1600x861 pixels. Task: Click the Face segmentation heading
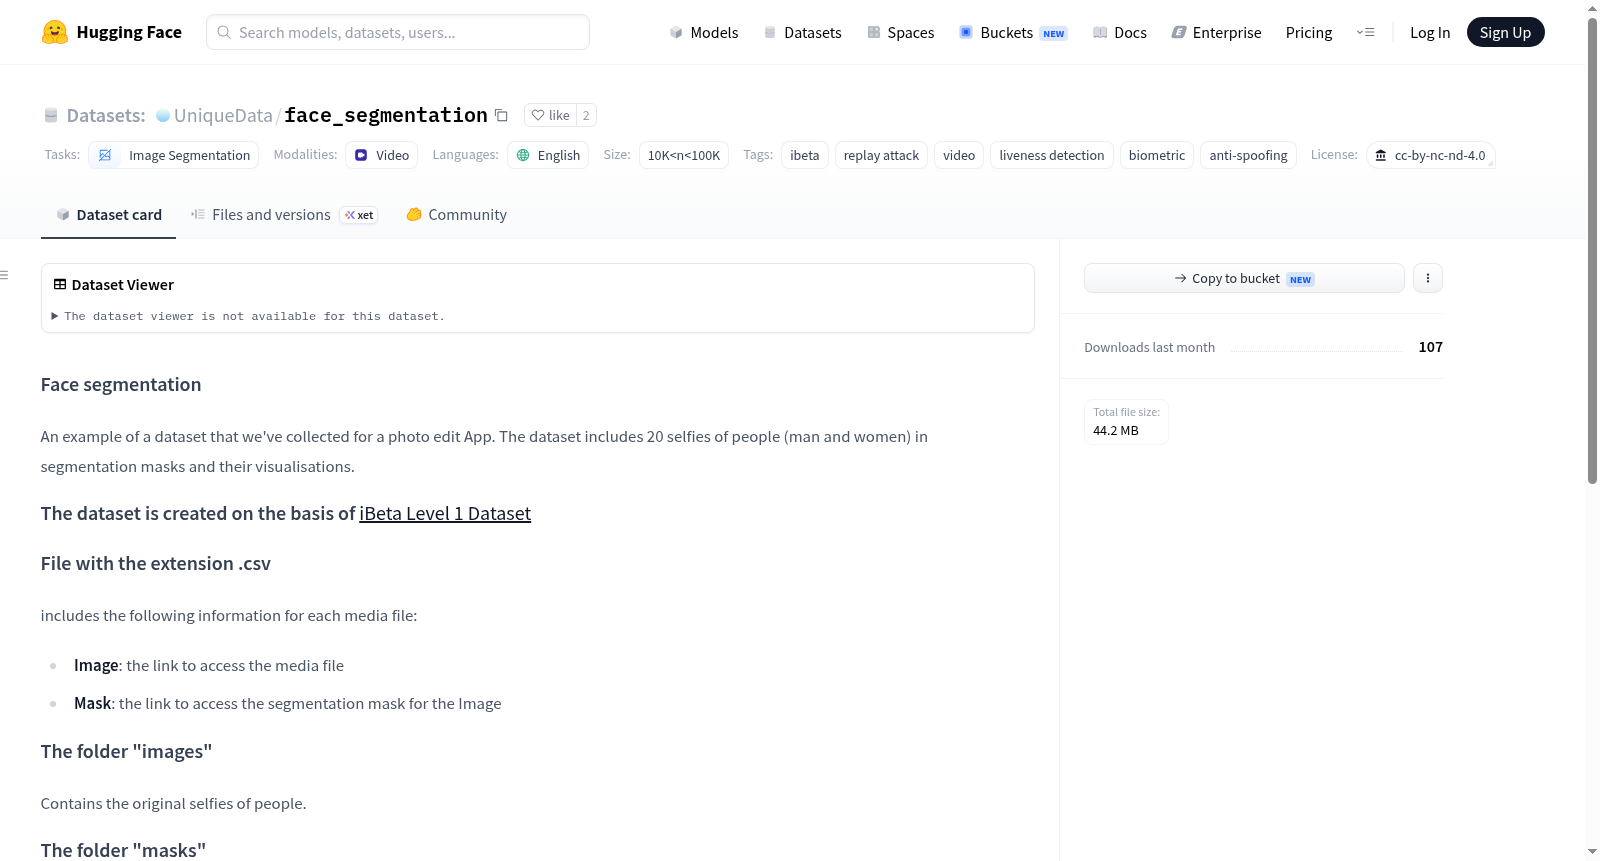tap(121, 384)
